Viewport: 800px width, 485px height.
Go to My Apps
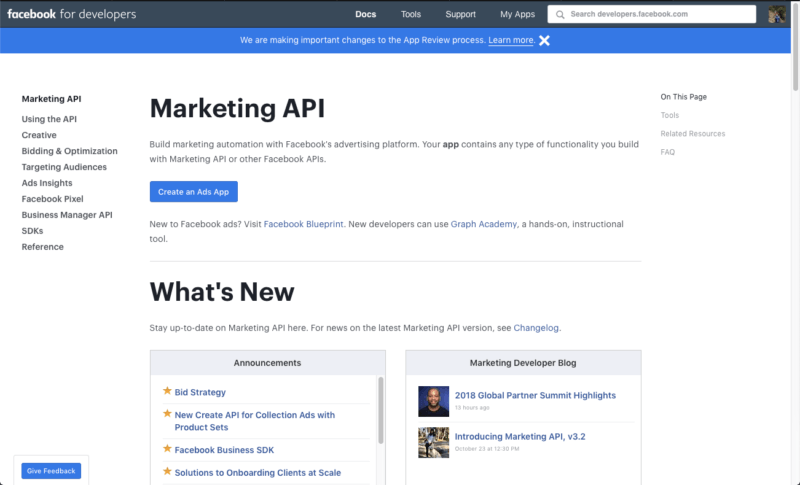click(x=517, y=15)
